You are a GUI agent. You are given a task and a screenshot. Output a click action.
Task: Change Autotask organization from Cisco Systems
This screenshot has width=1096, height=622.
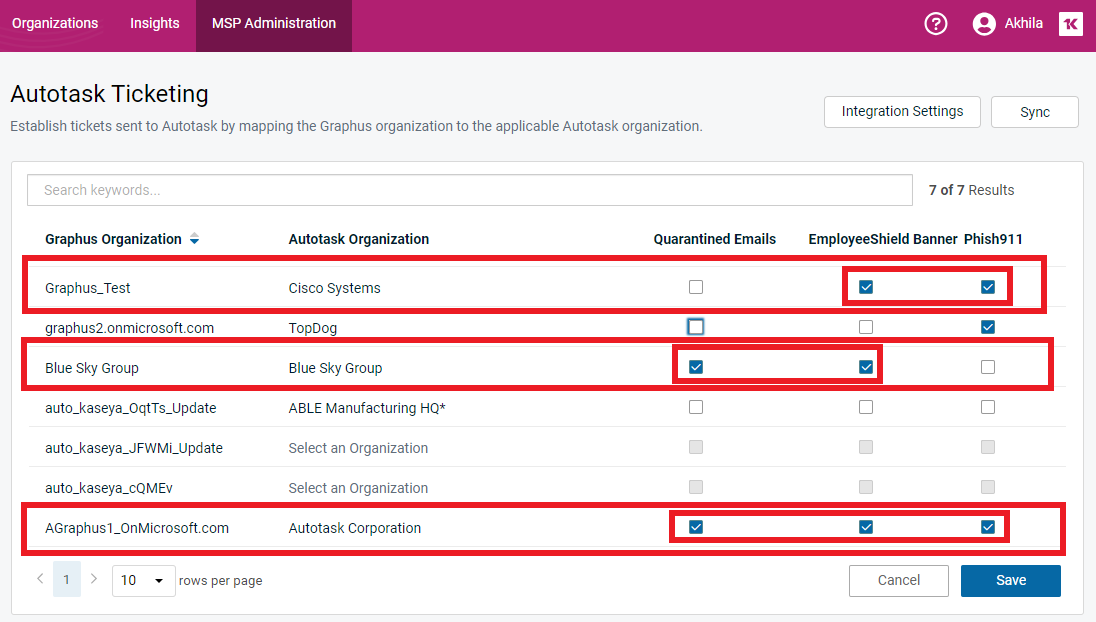coord(335,288)
